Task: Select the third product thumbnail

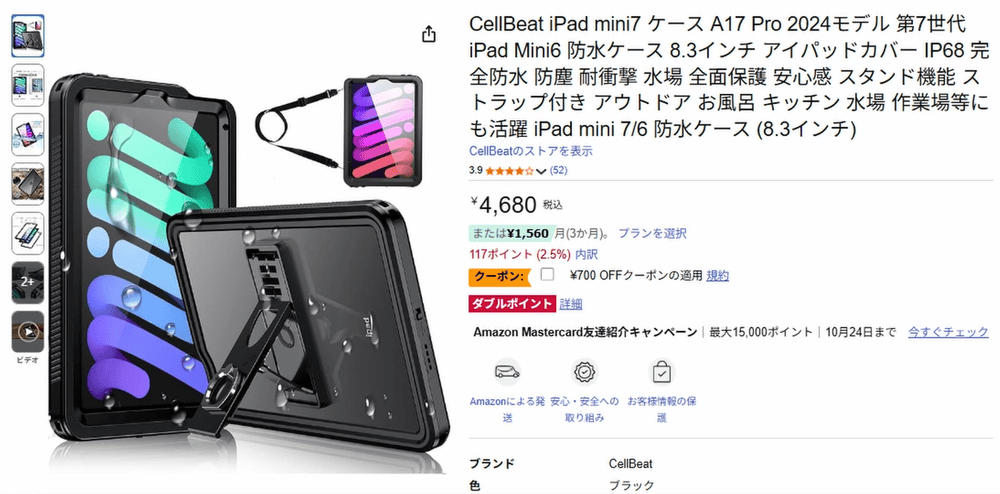Action: click(27, 134)
